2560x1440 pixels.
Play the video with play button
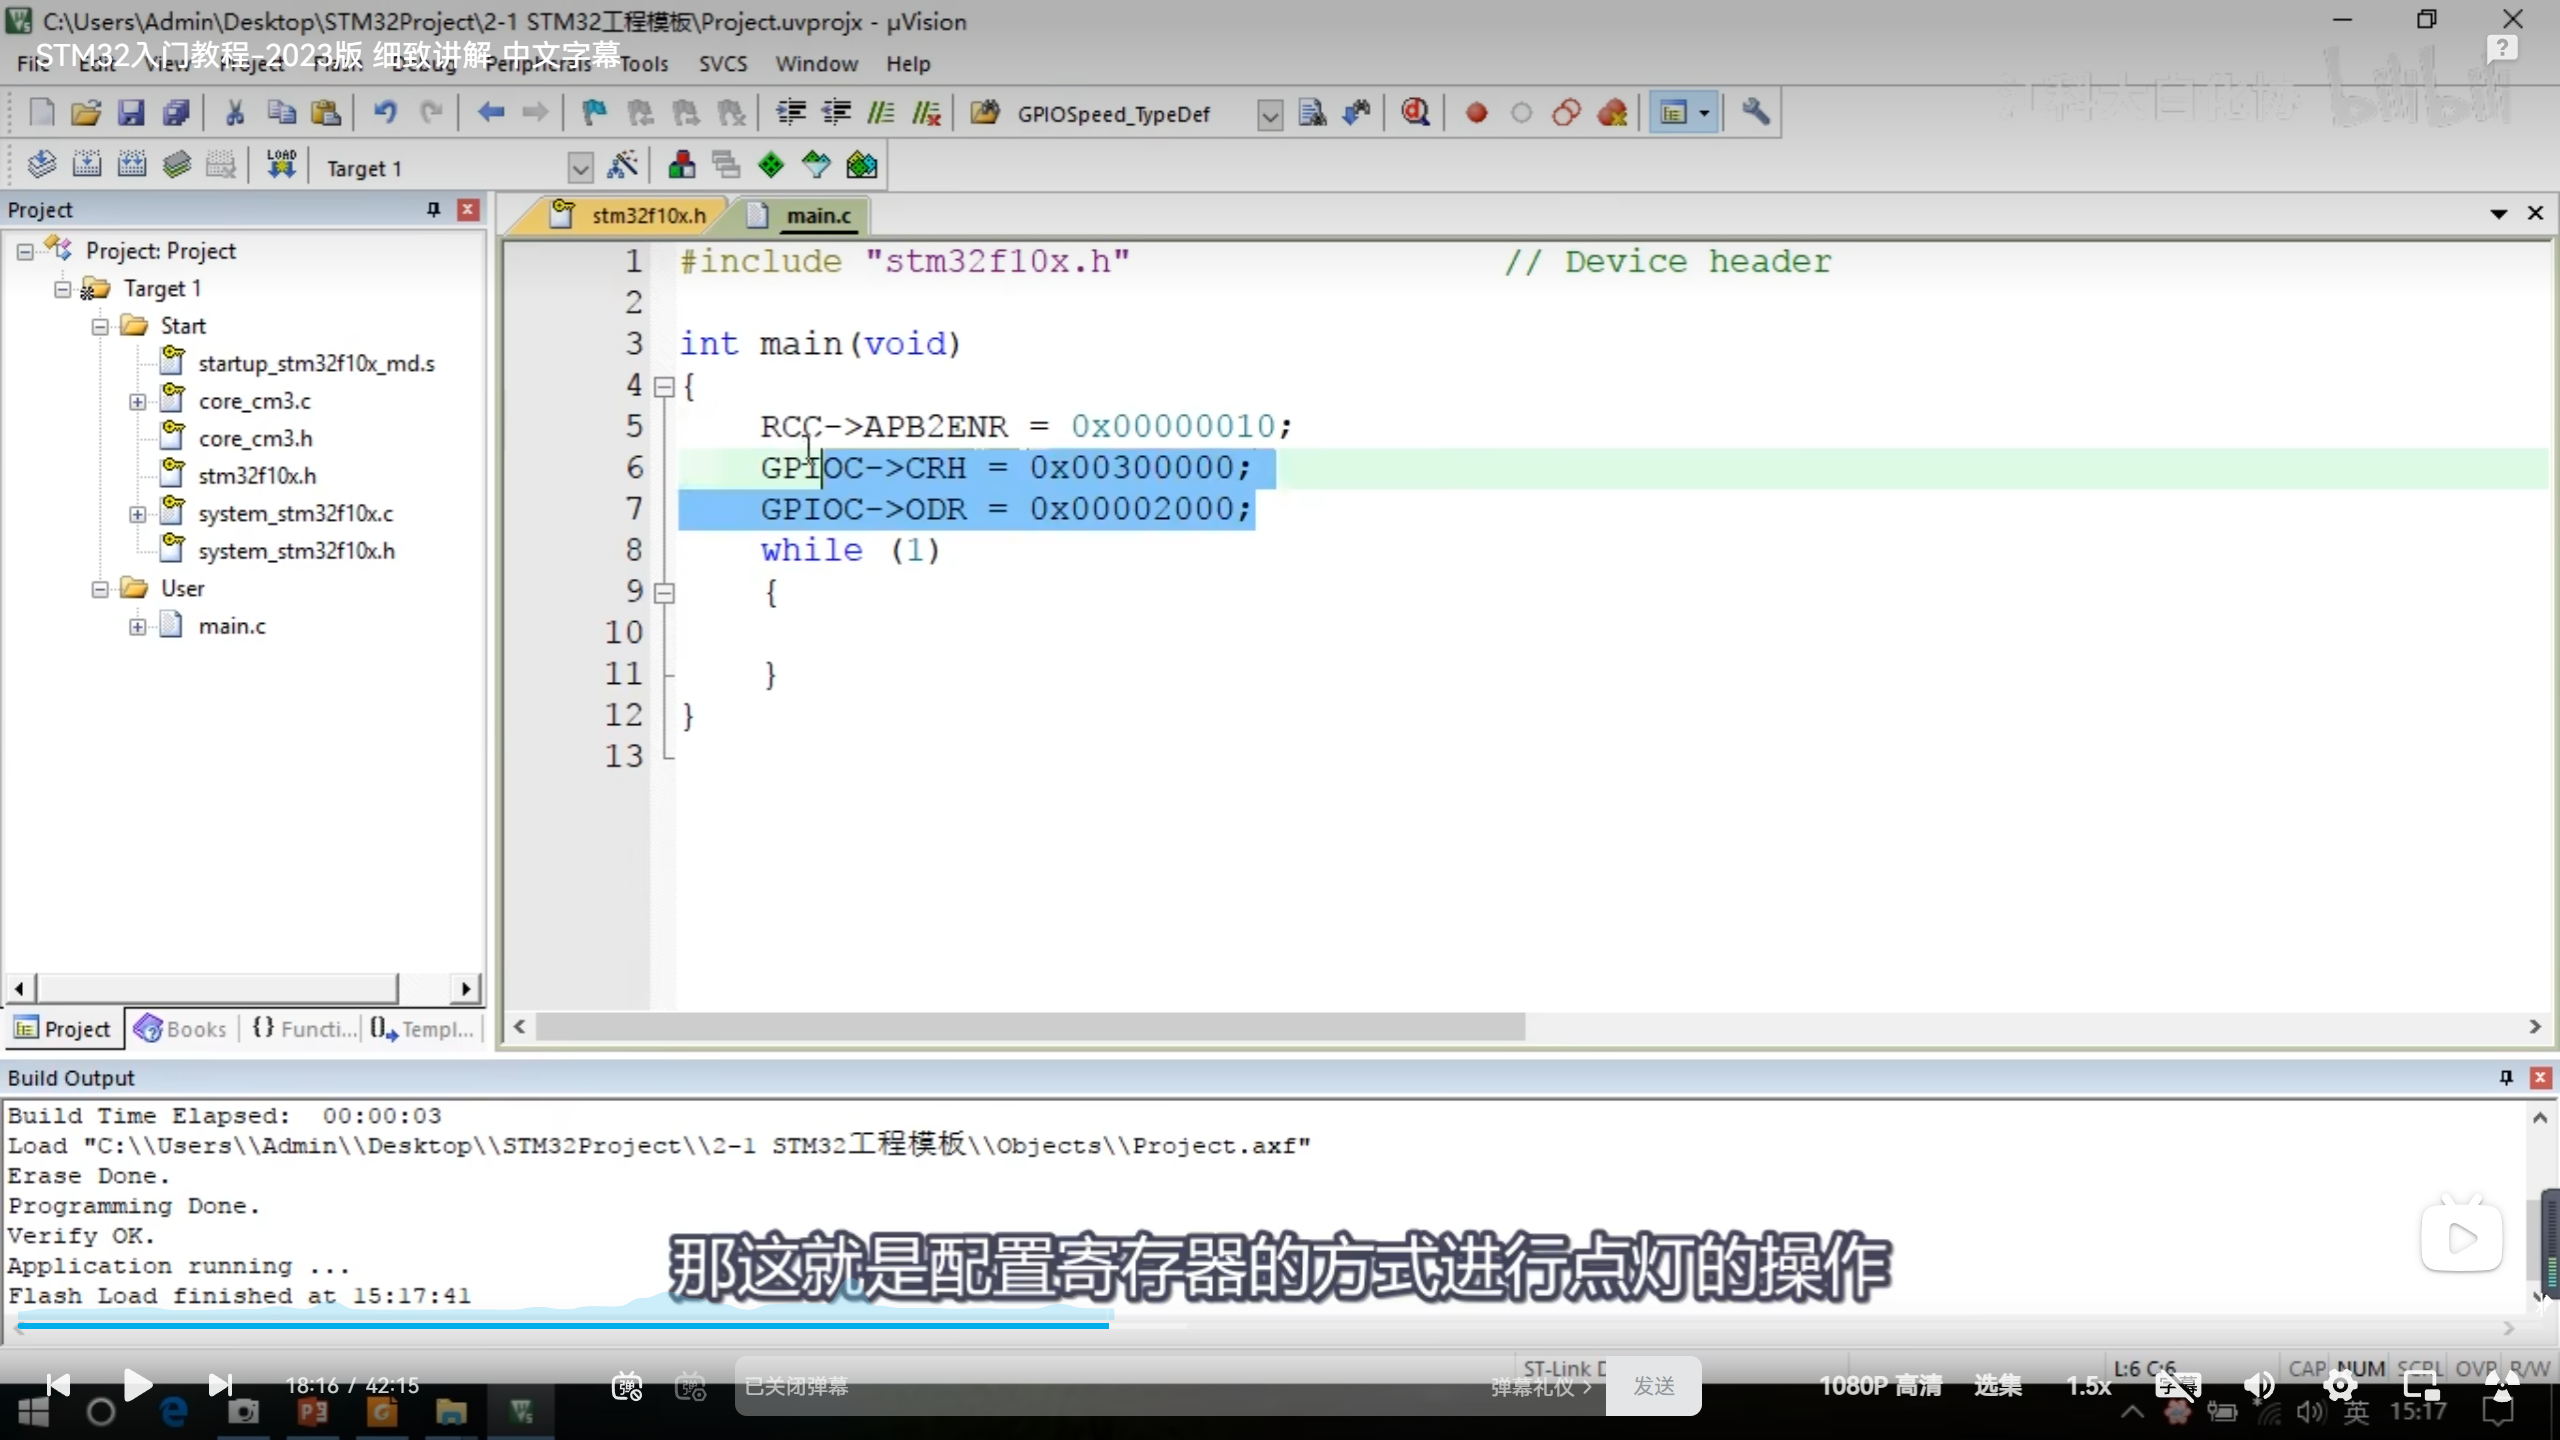point(137,1385)
